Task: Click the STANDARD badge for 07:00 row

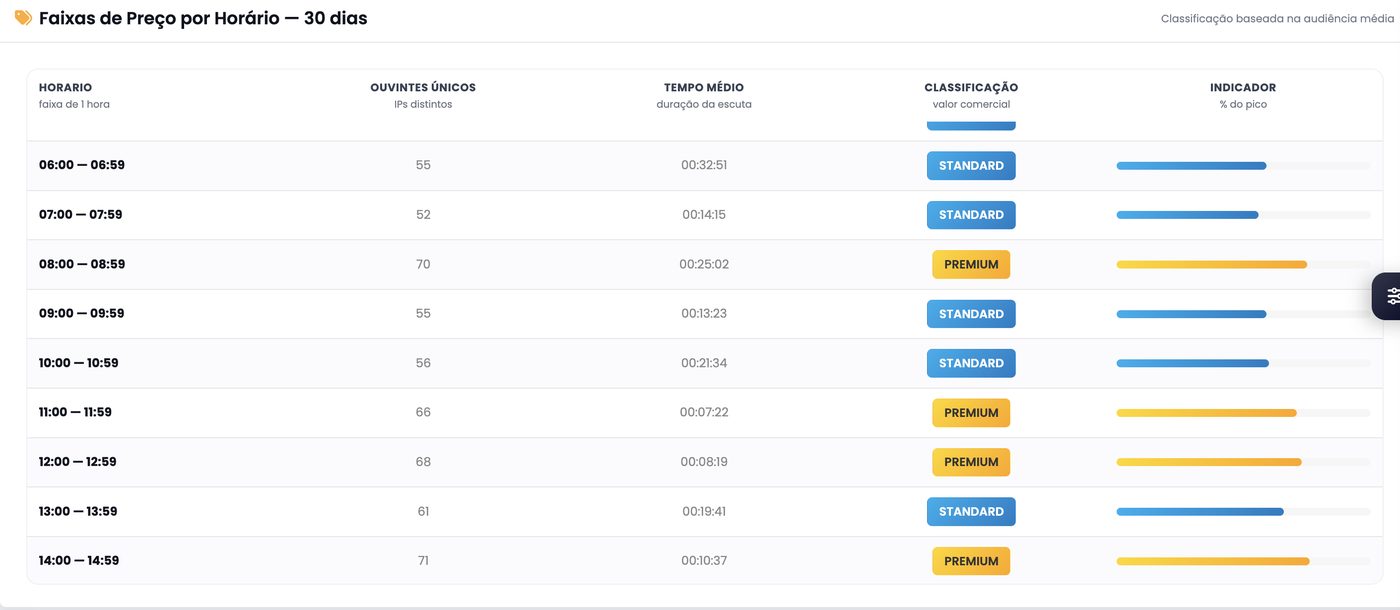Action: click(971, 215)
